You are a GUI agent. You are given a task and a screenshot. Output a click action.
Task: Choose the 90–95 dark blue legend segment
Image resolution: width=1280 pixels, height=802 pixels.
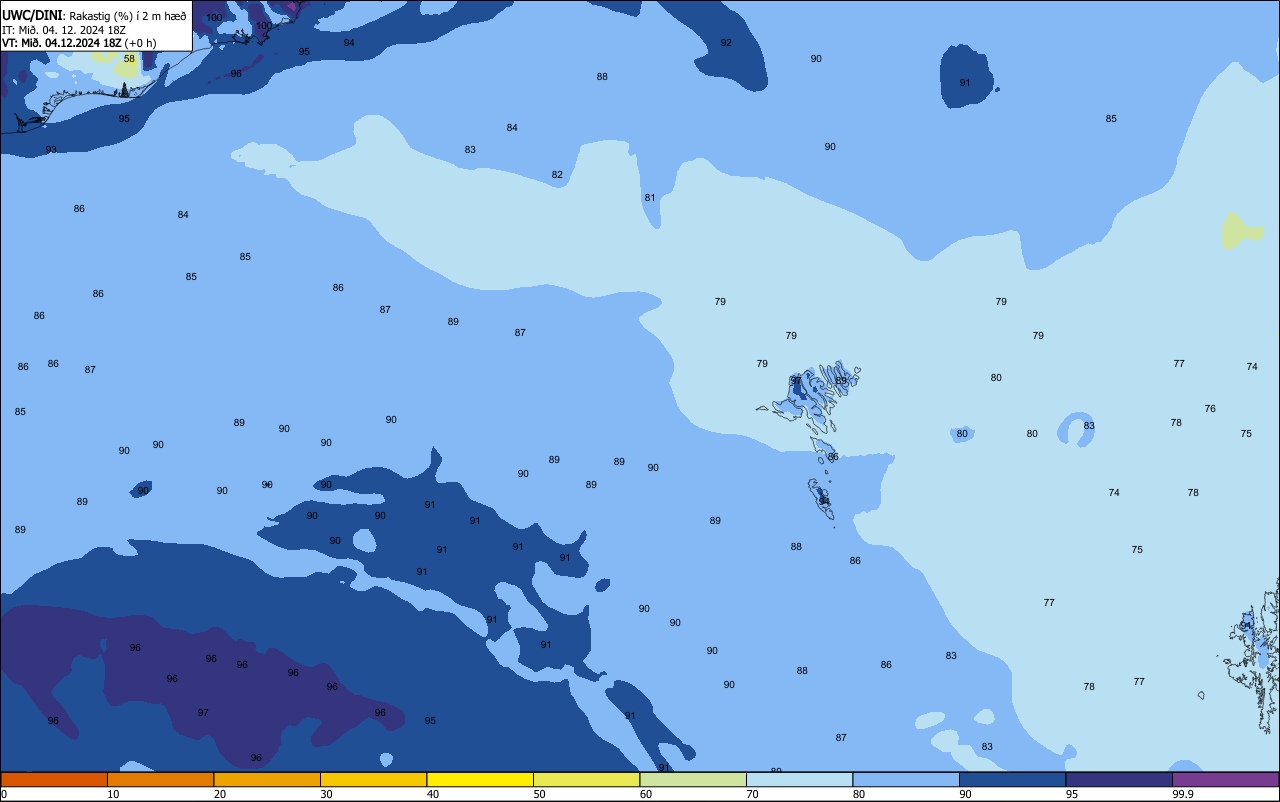click(1012, 779)
